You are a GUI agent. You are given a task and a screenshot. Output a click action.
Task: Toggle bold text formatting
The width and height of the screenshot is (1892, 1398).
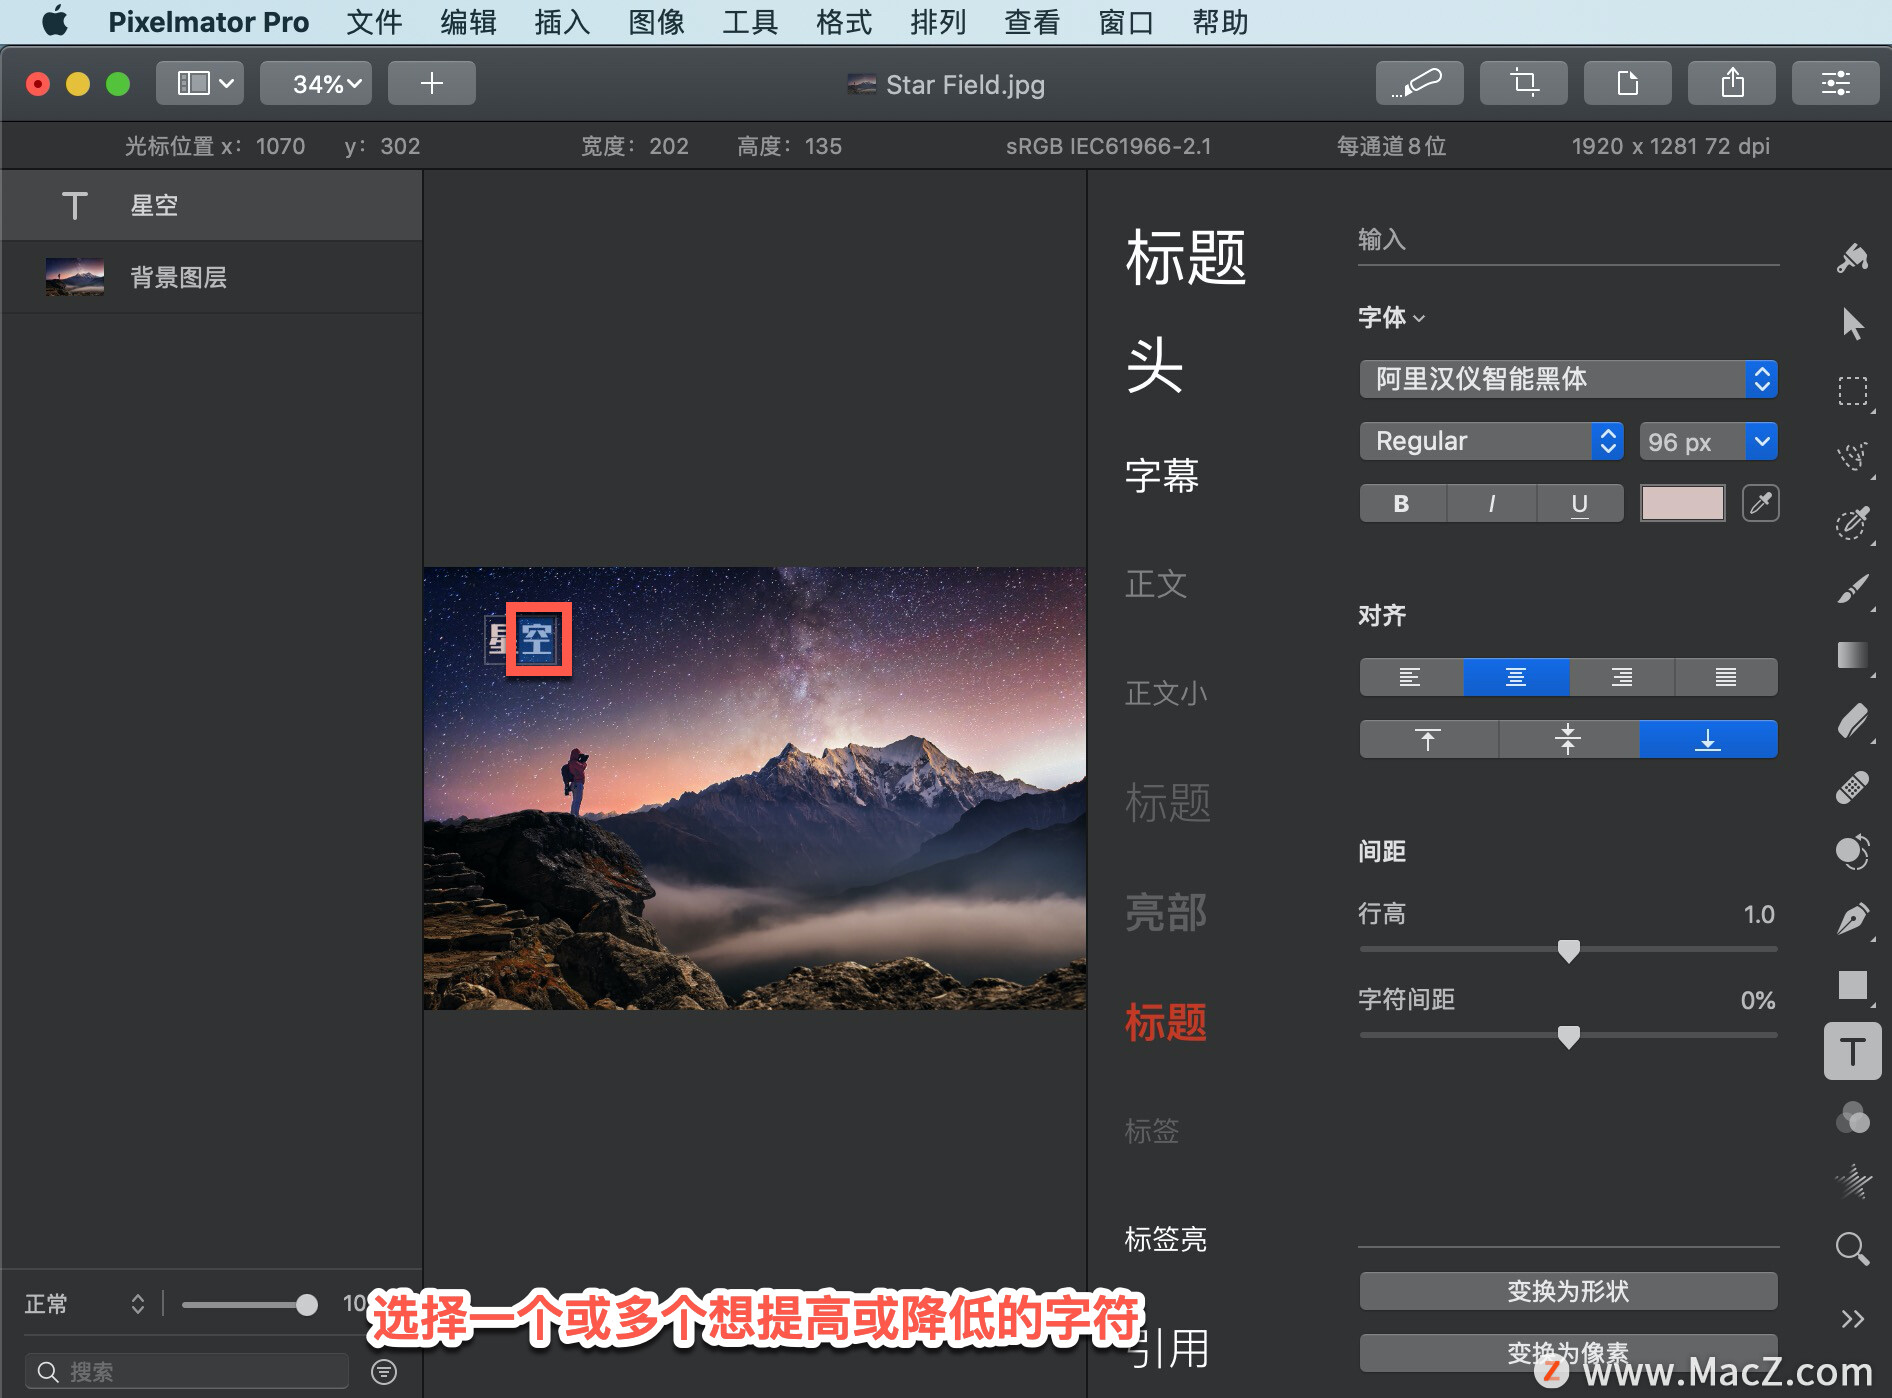pyautogui.click(x=1402, y=504)
